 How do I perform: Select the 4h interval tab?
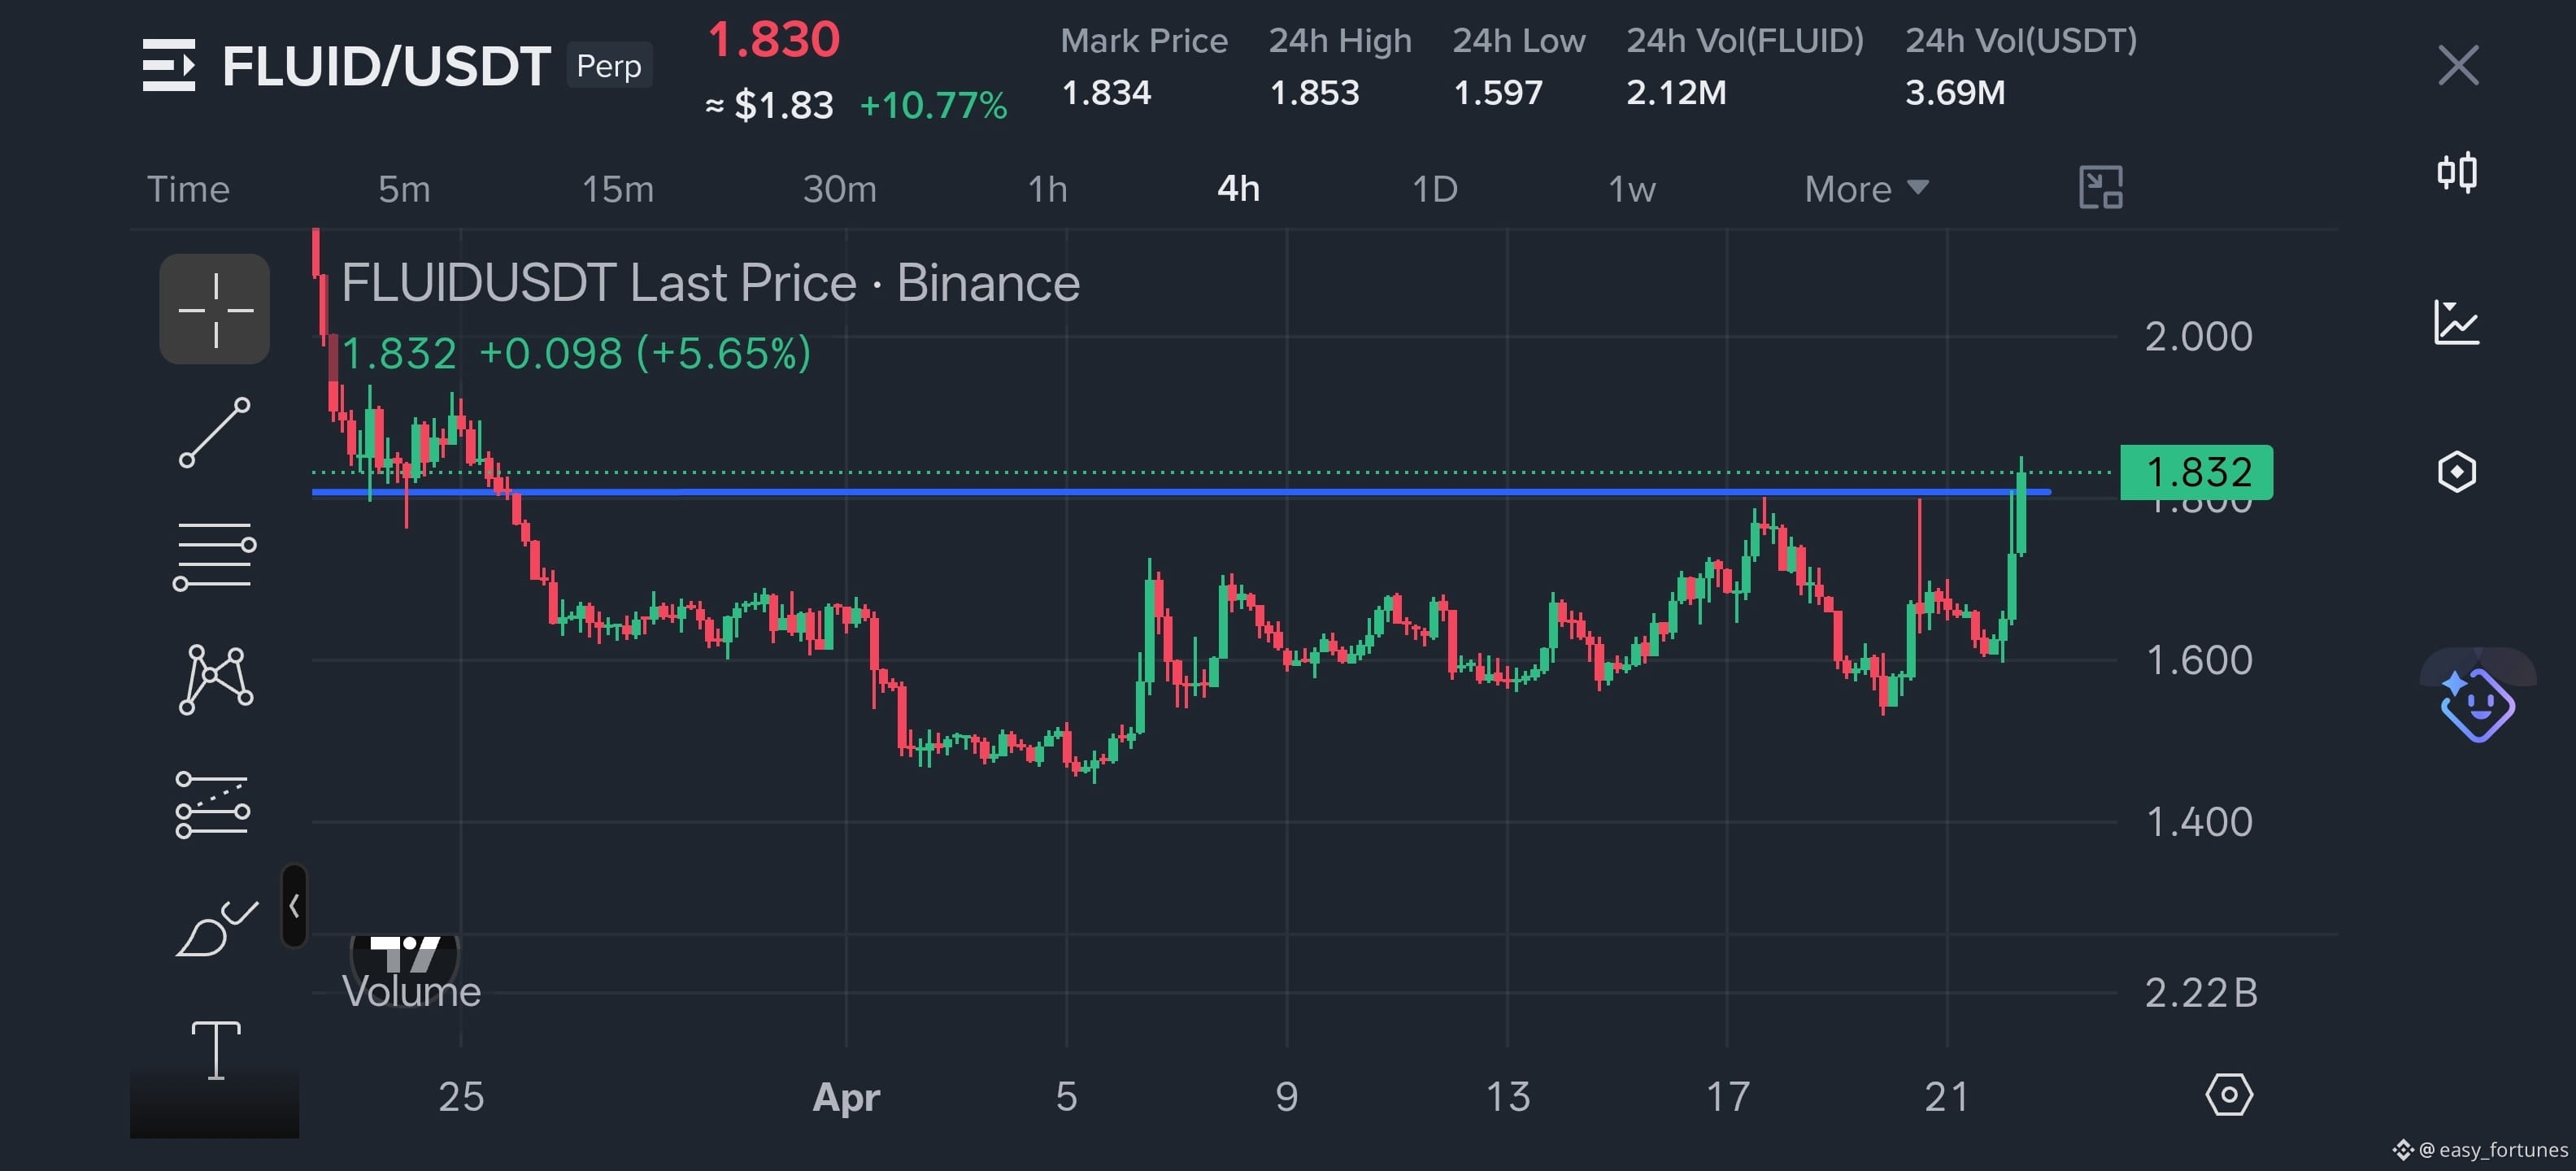point(1239,189)
